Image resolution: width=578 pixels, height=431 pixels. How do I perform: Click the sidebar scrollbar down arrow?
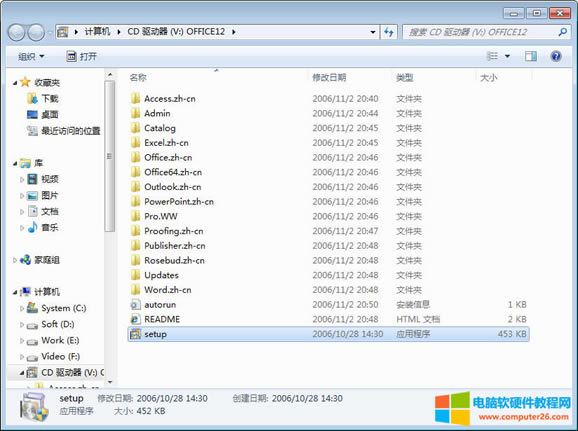click(x=110, y=382)
